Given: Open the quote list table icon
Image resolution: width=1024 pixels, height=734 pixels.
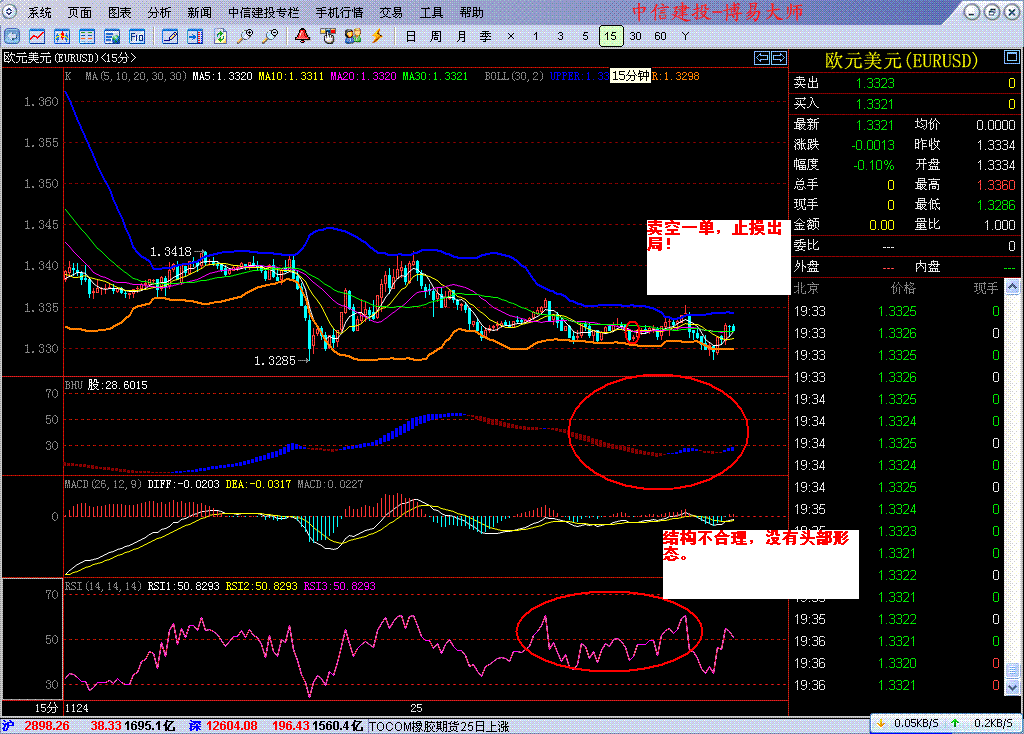Looking at the screenshot, I should pyautogui.click(x=86, y=37).
